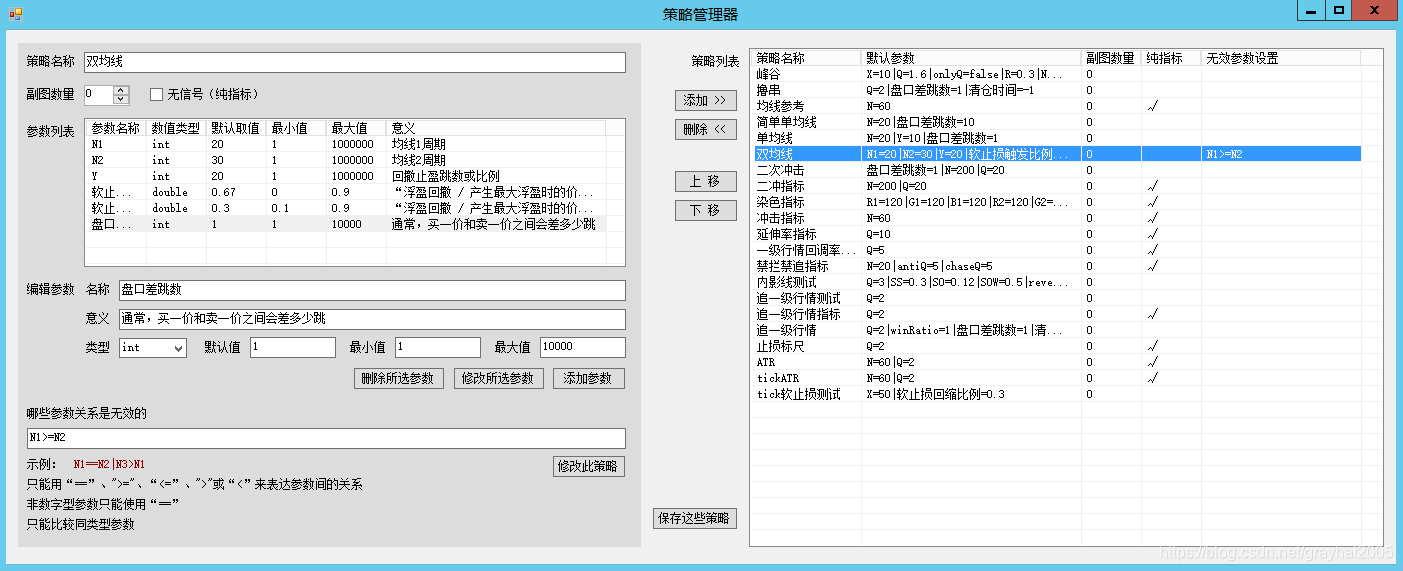Click the 数值类型 column header
This screenshot has height=571, width=1403.
[x=177, y=128]
